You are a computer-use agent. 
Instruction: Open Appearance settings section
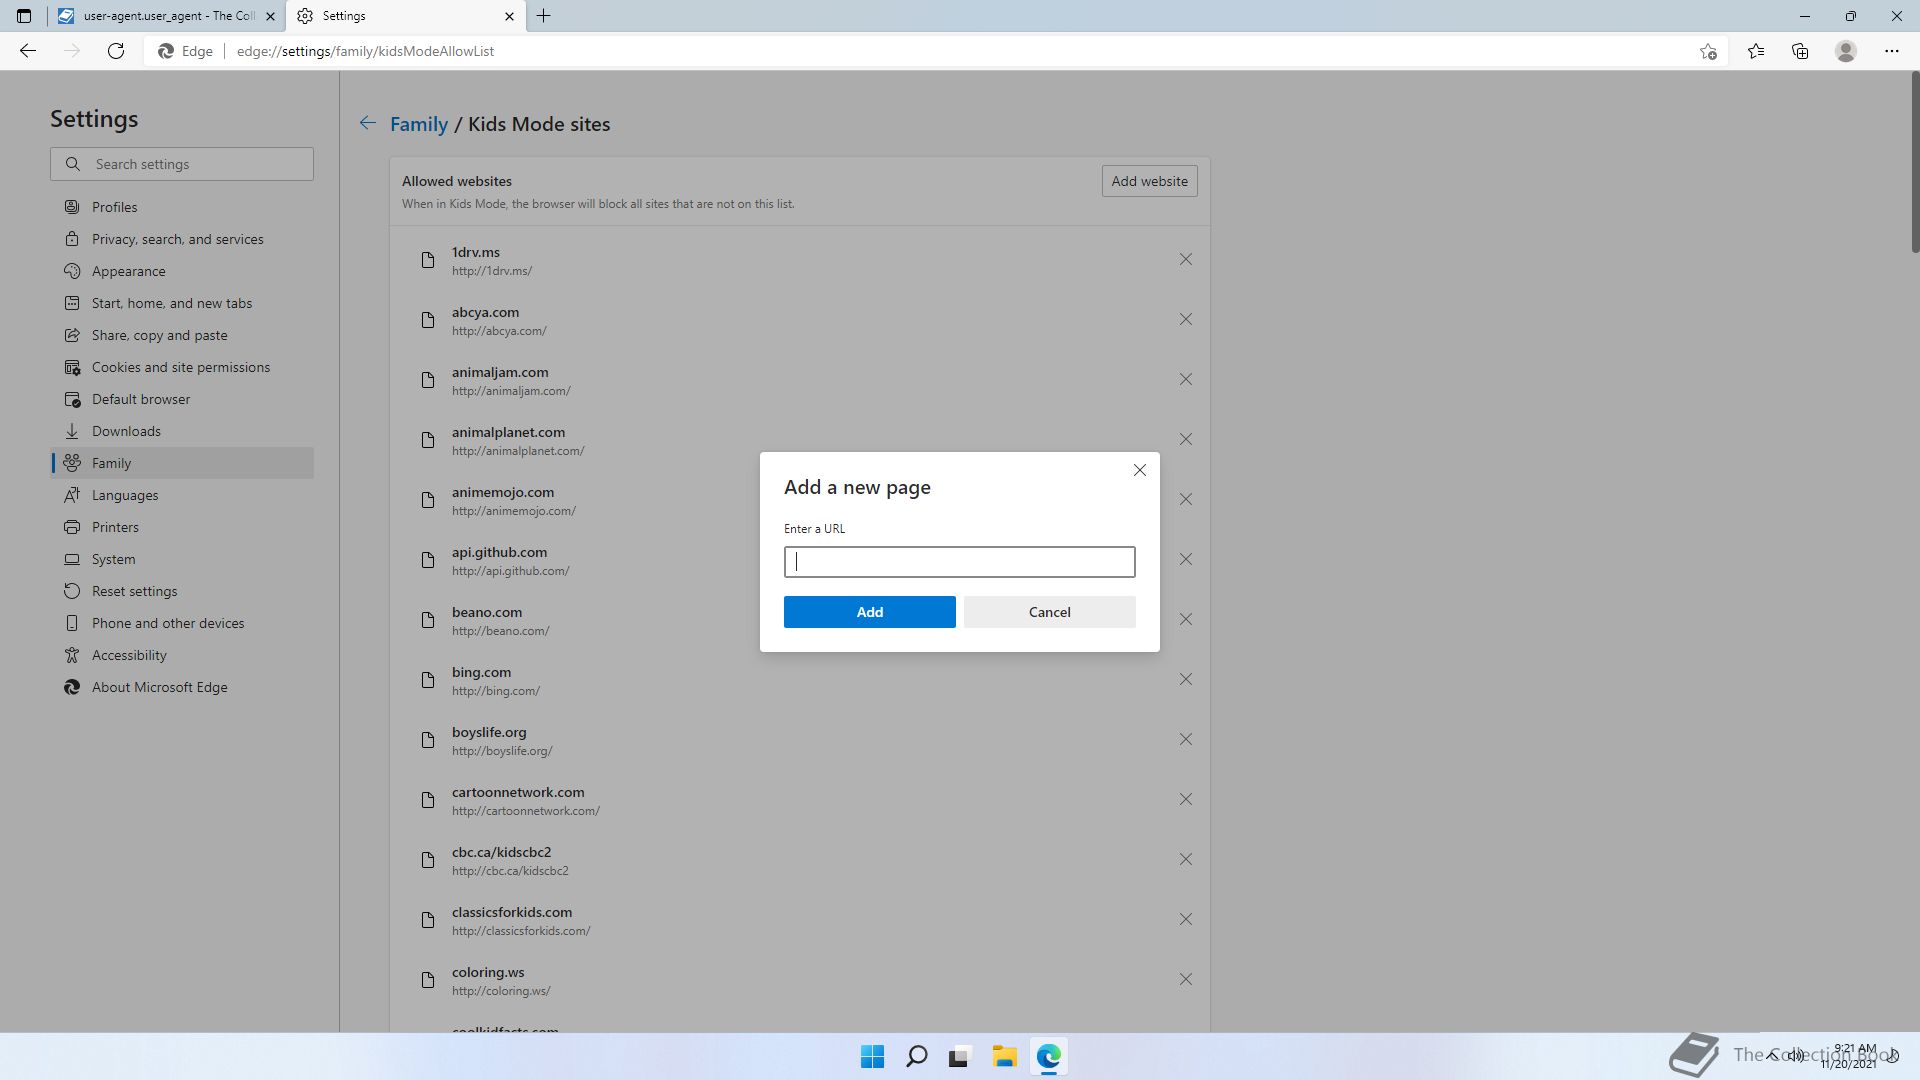[182, 271]
